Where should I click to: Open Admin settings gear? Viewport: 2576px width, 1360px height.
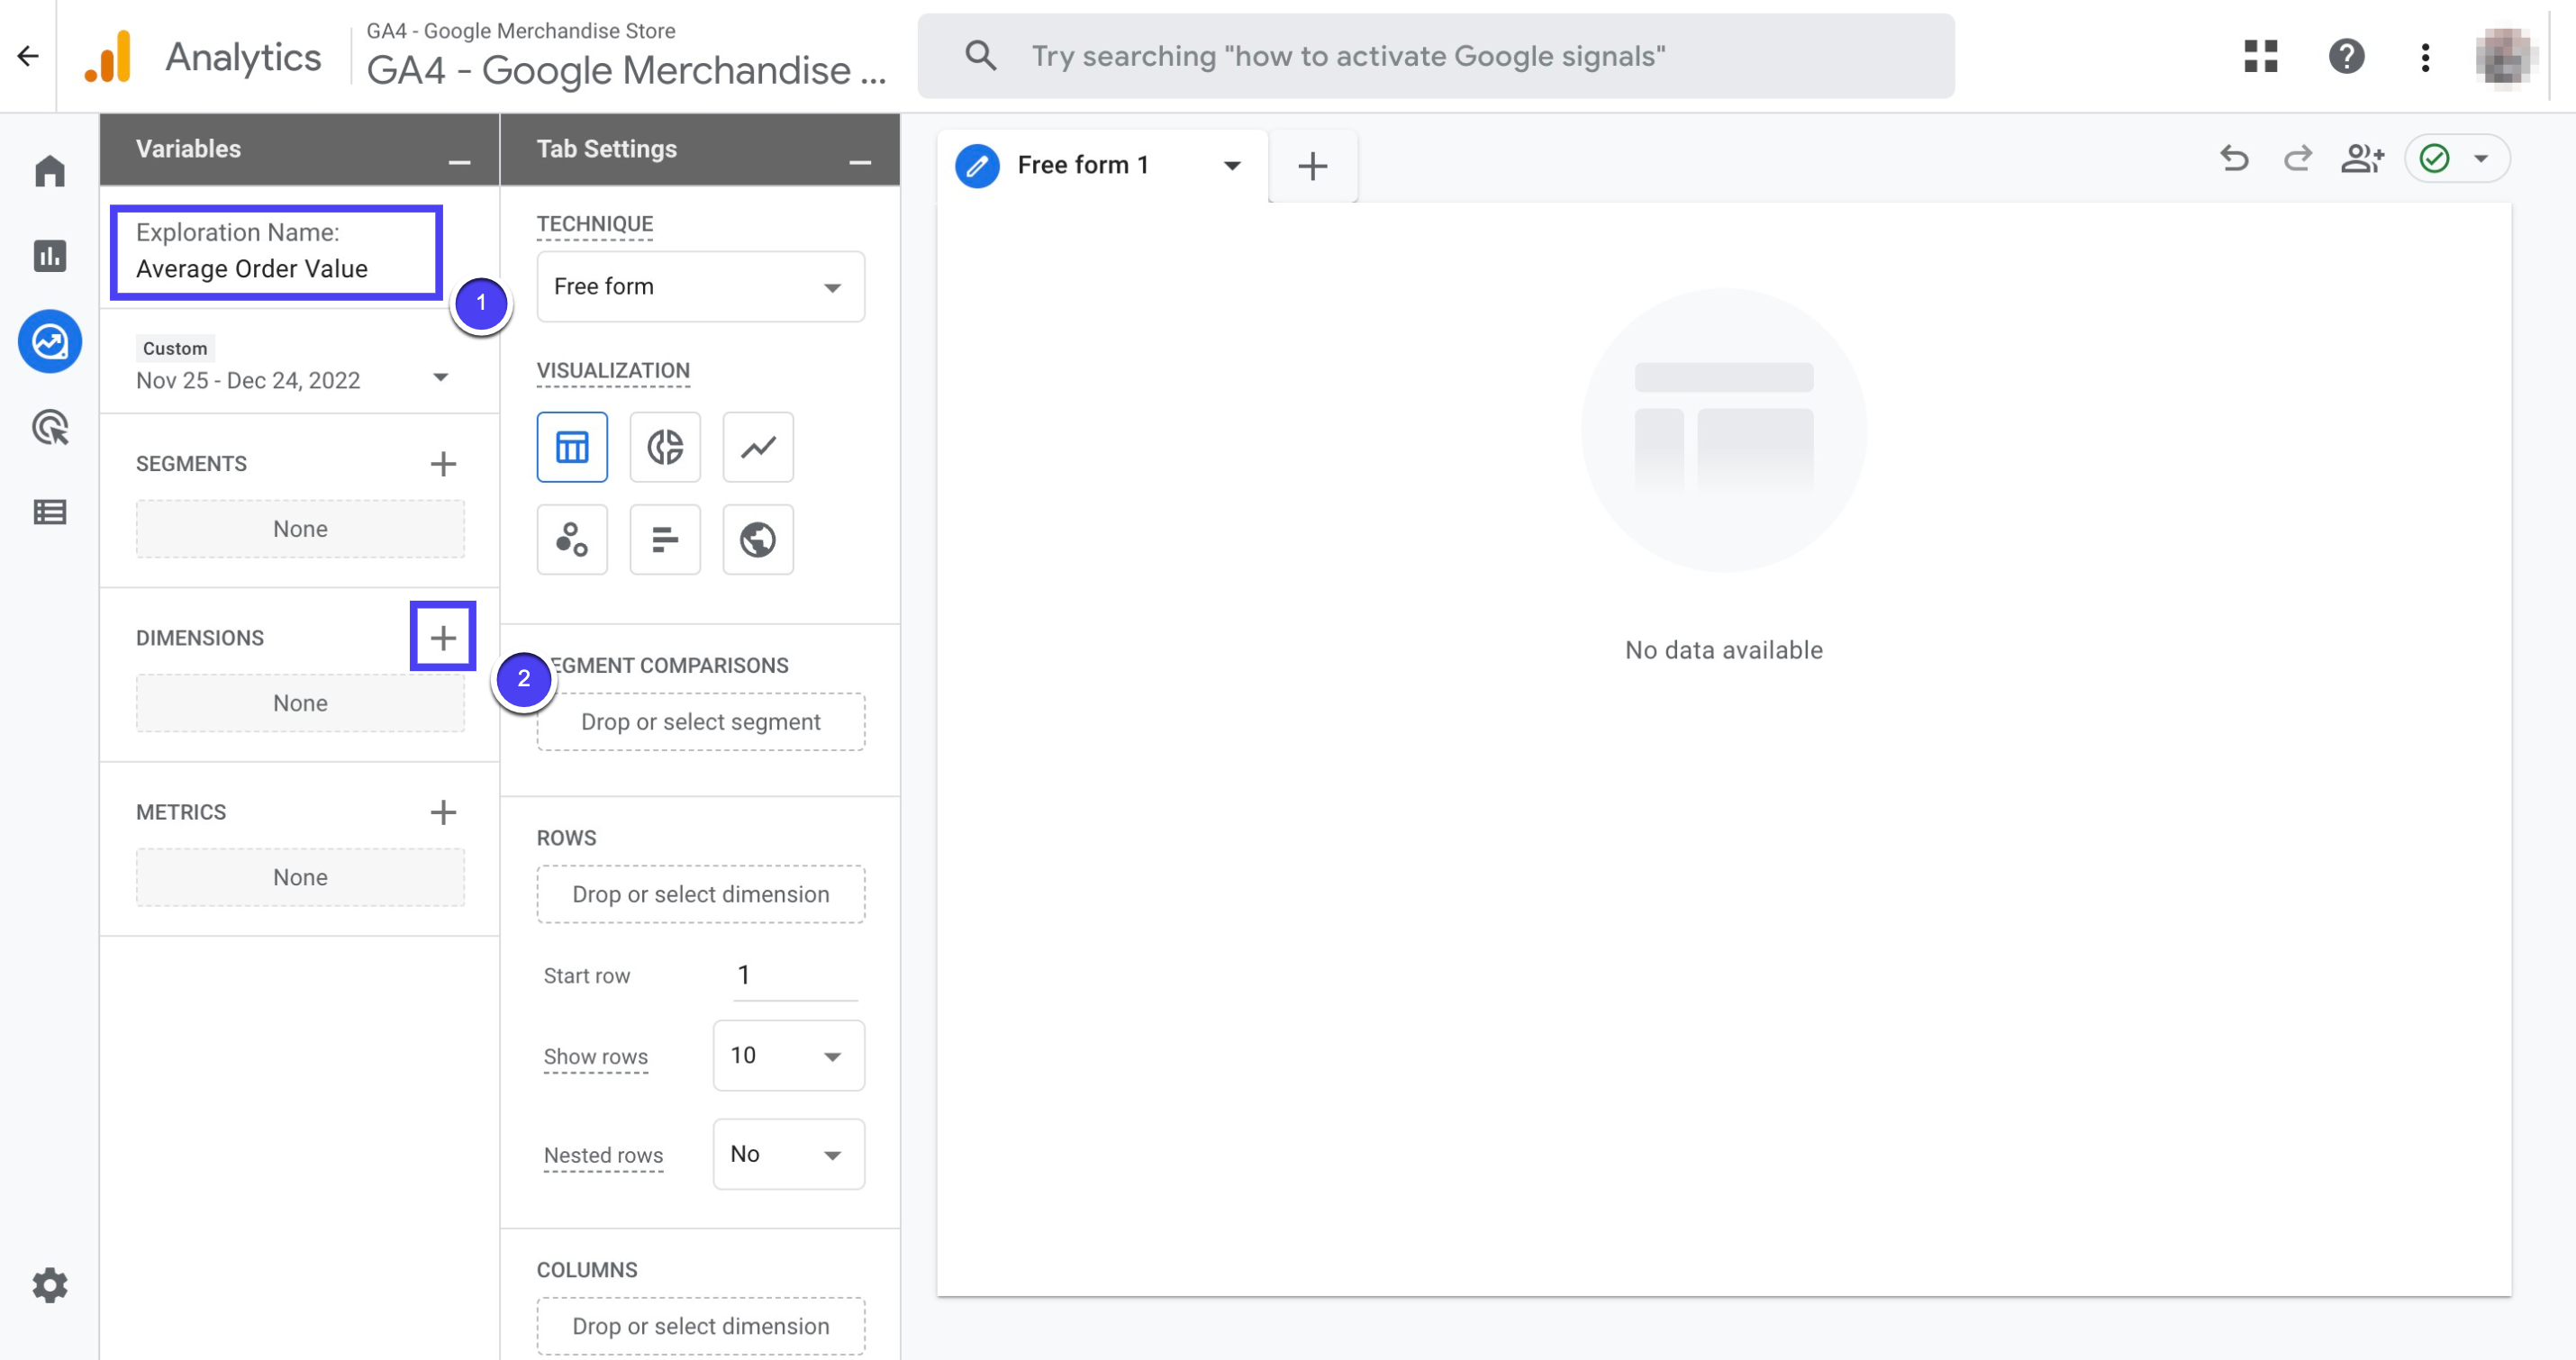[x=49, y=1285]
